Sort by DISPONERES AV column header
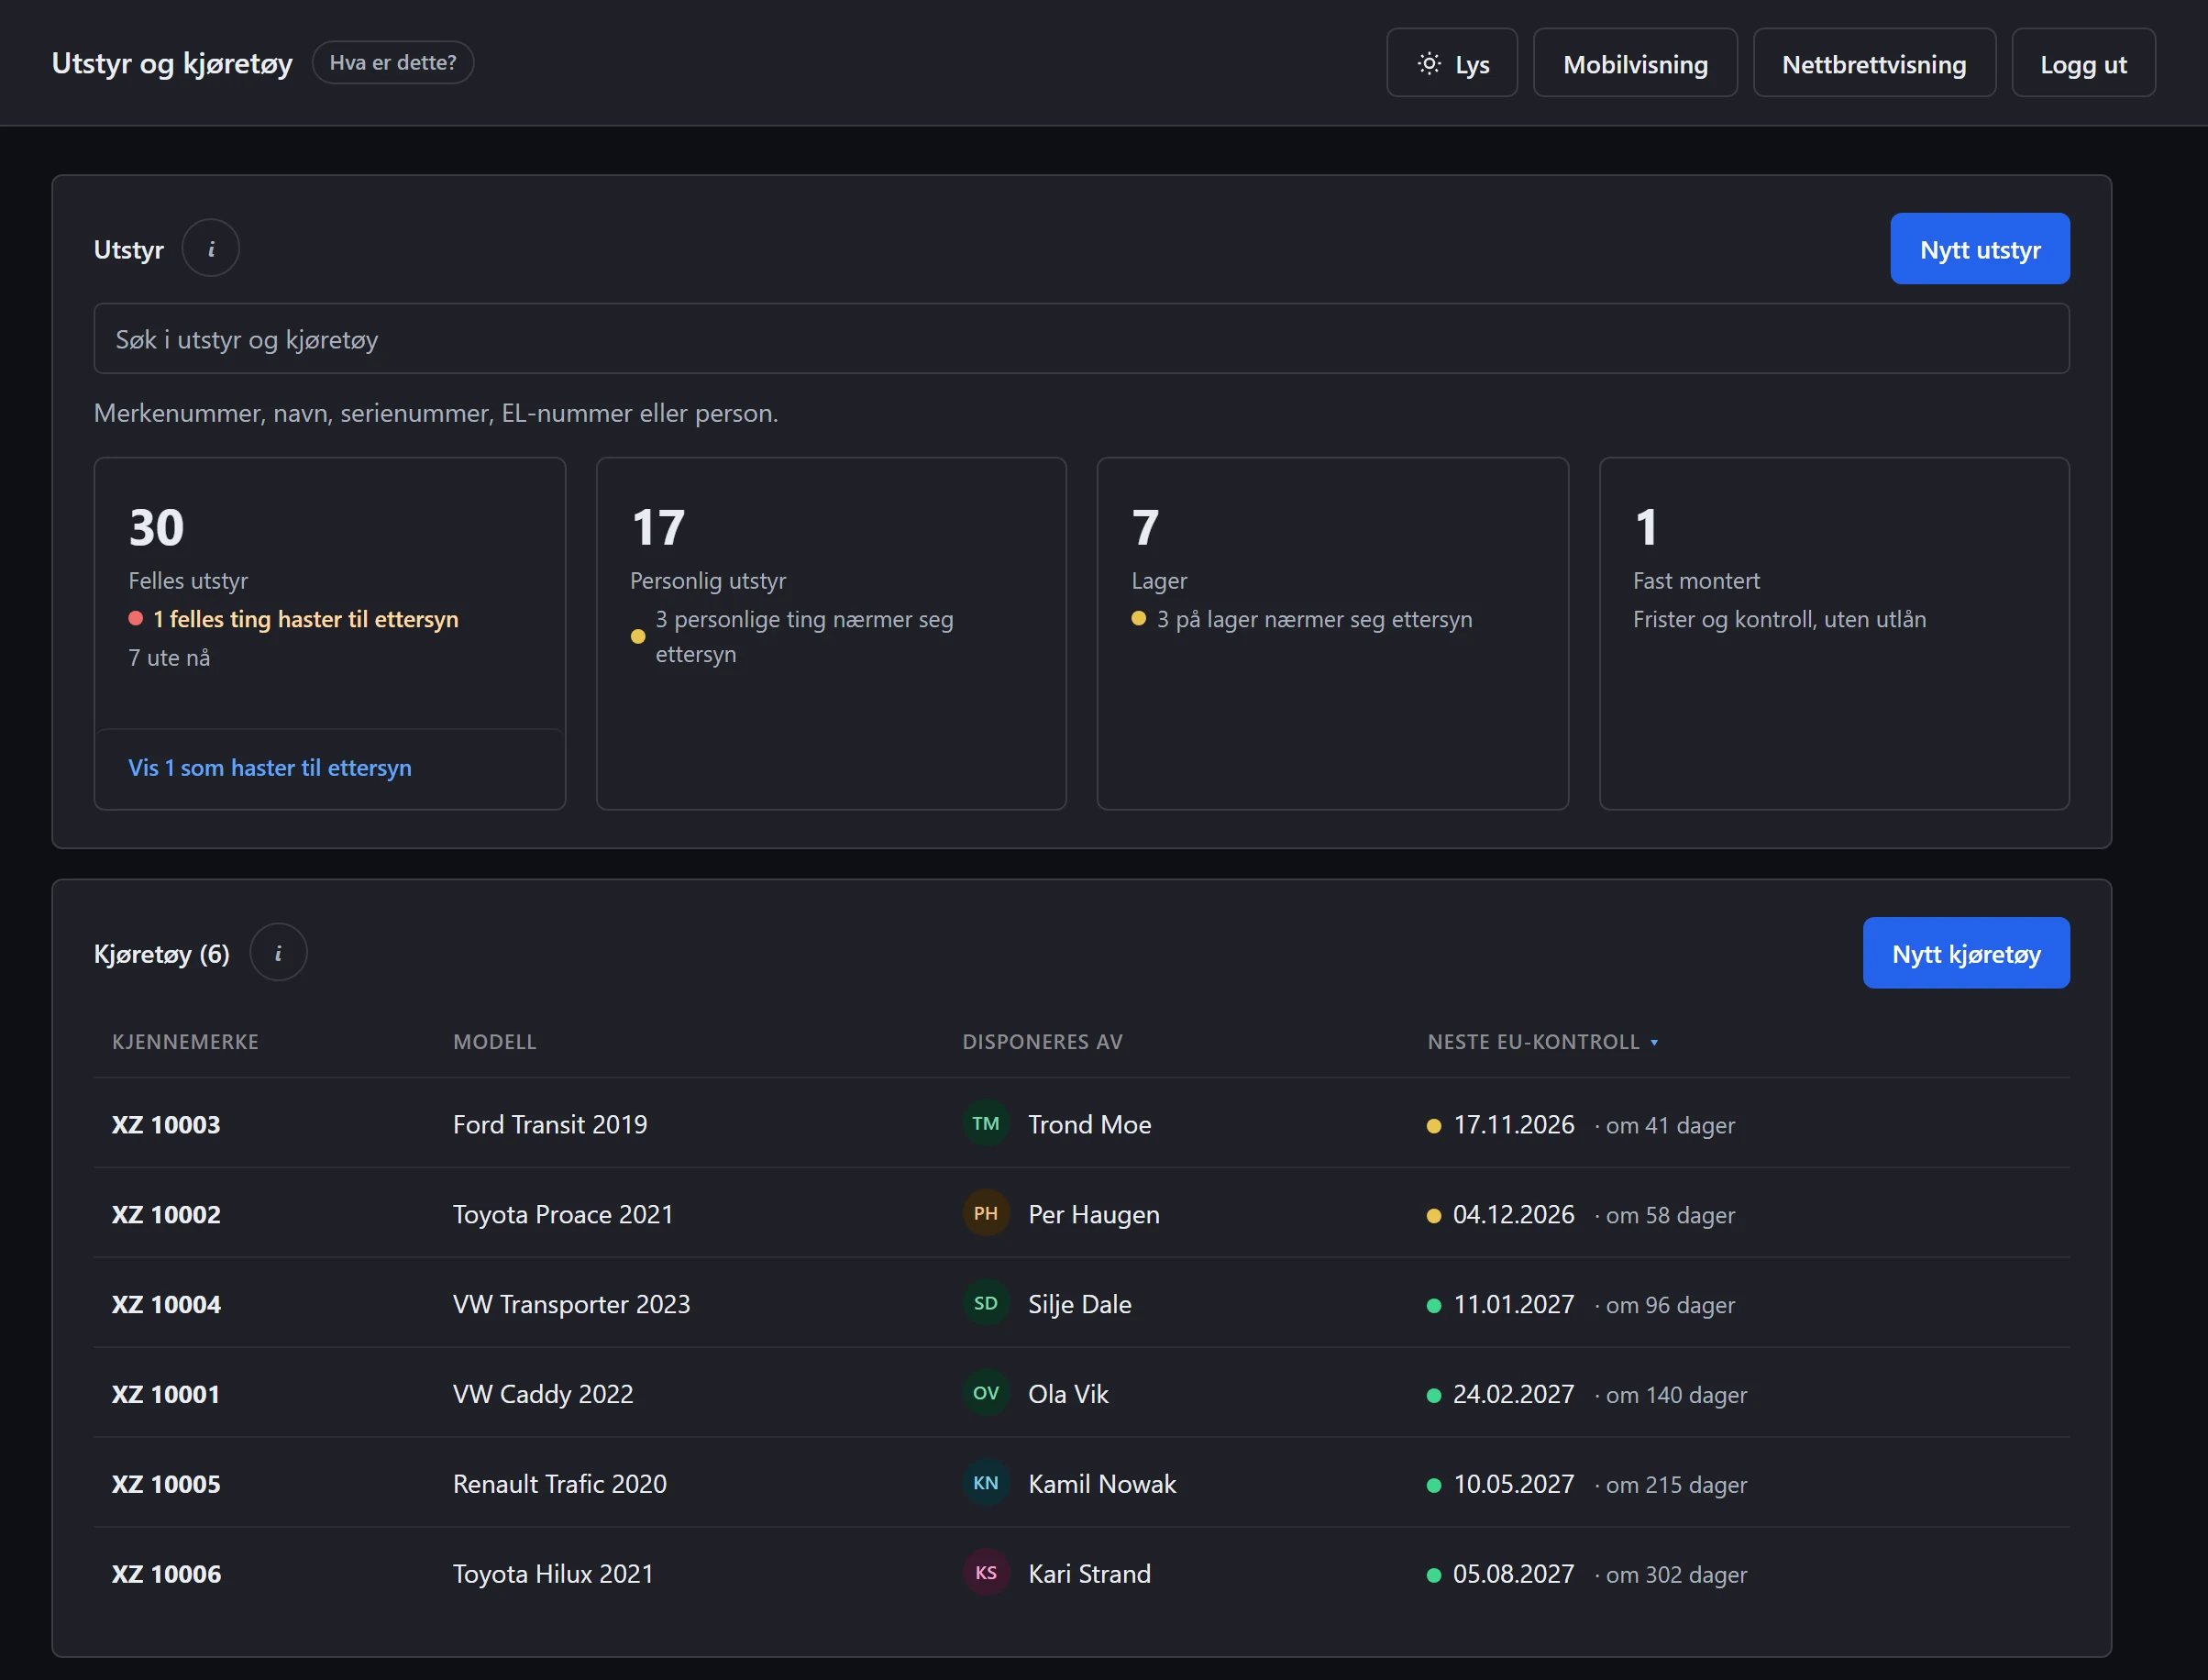 click(1042, 1042)
